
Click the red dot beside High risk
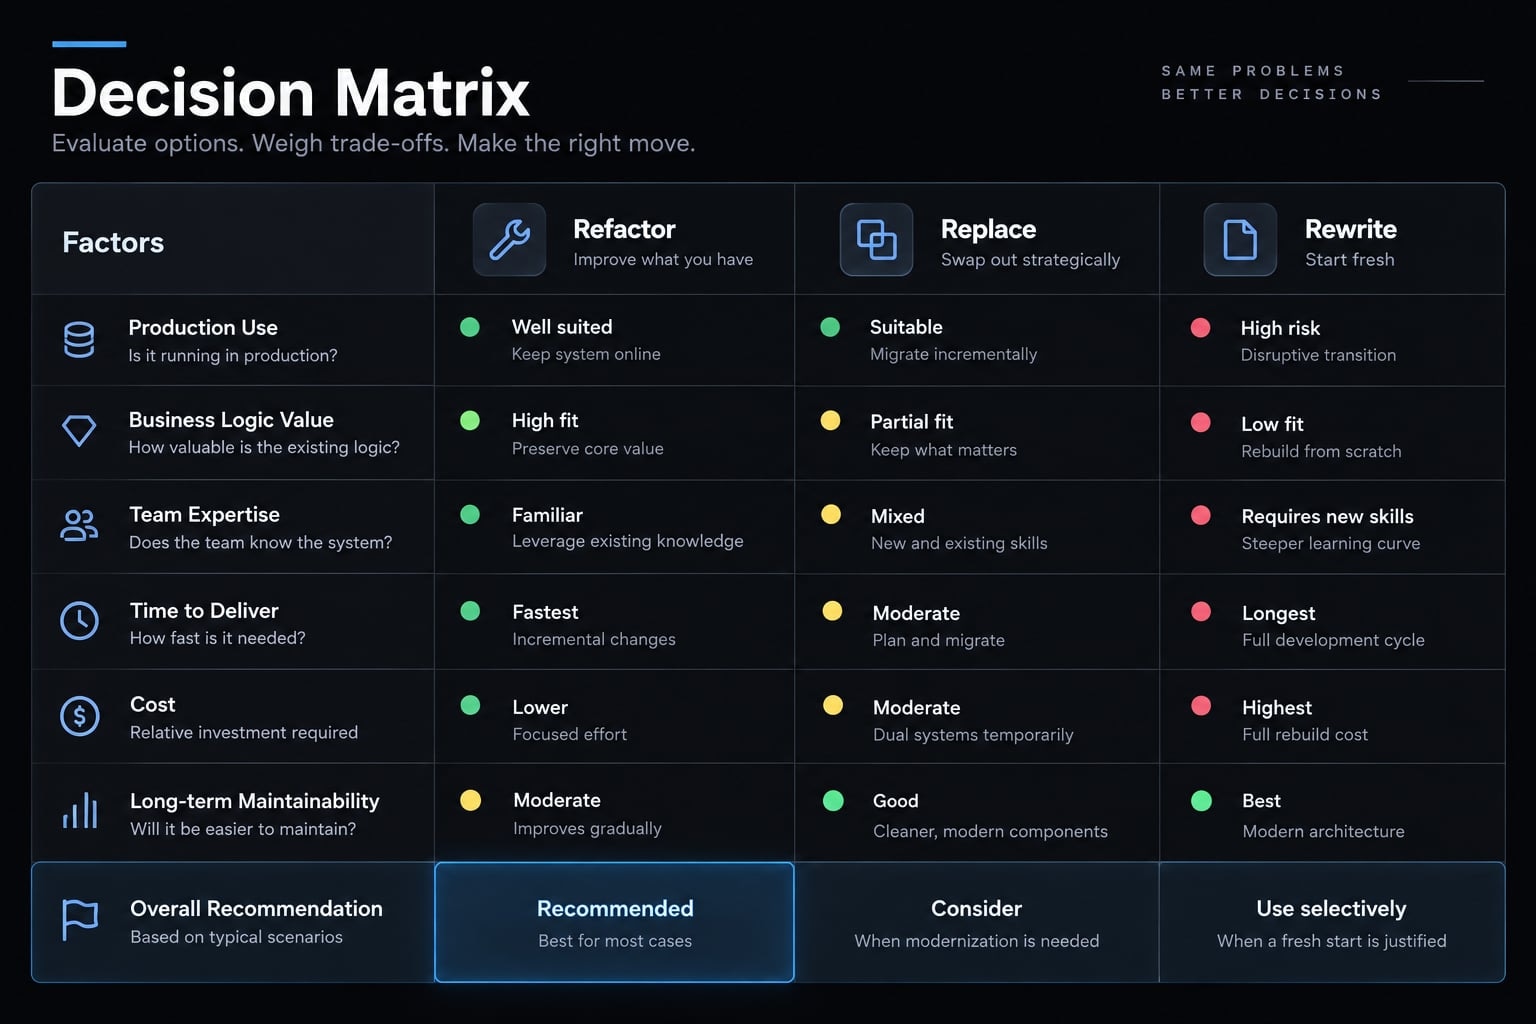pyautogui.click(x=1201, y=328)
